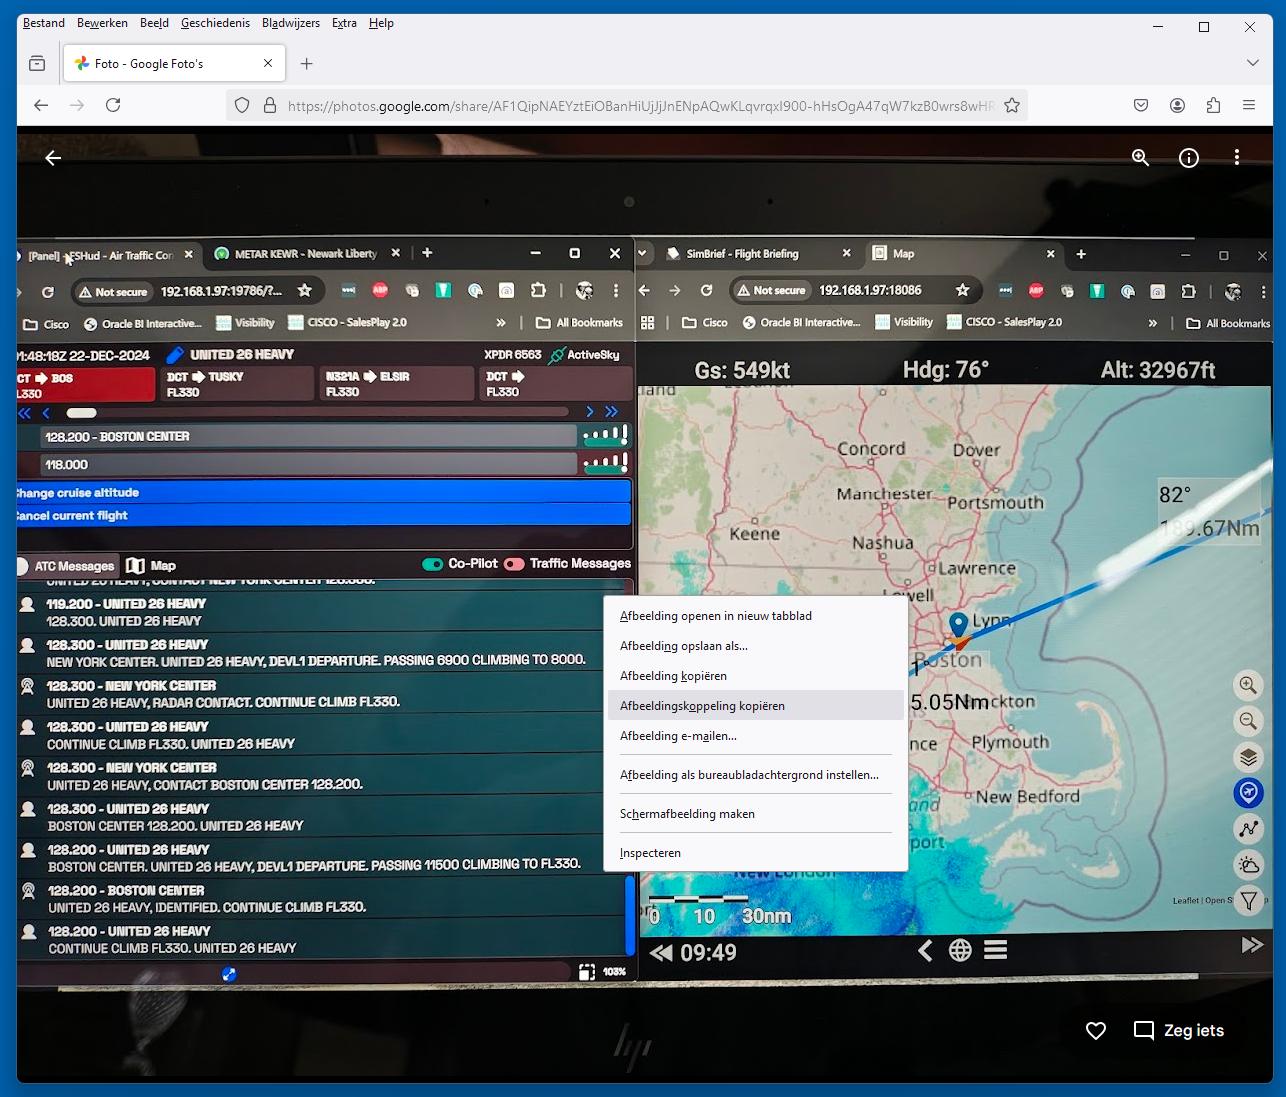The width and height of the screenshot is (1286, 1097).
Task: Choose Afbeelding kopiëren from context menu
Action: pos(756,676)
